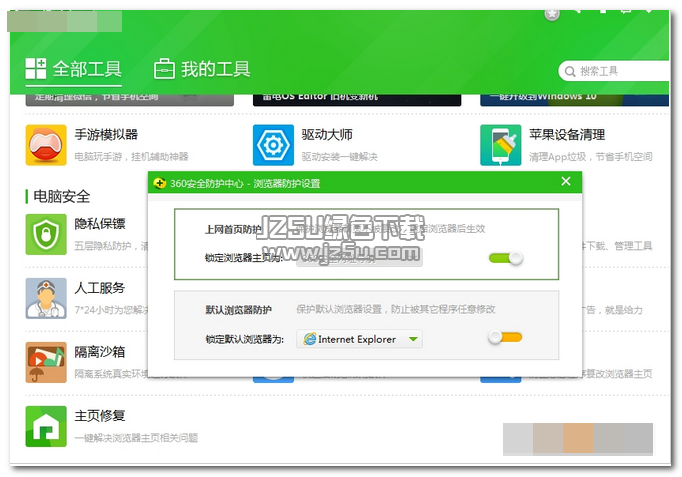Click the 手游模拟器 title text

tap(106, 134)
